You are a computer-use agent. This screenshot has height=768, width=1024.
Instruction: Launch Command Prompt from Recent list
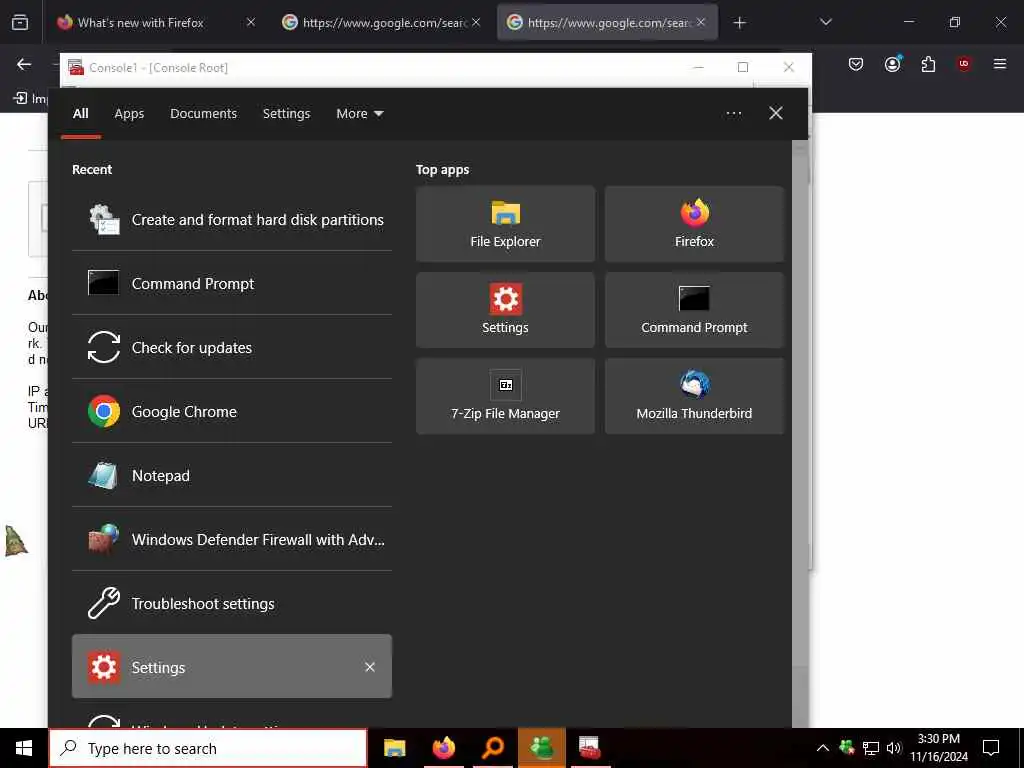coord(232,284)
